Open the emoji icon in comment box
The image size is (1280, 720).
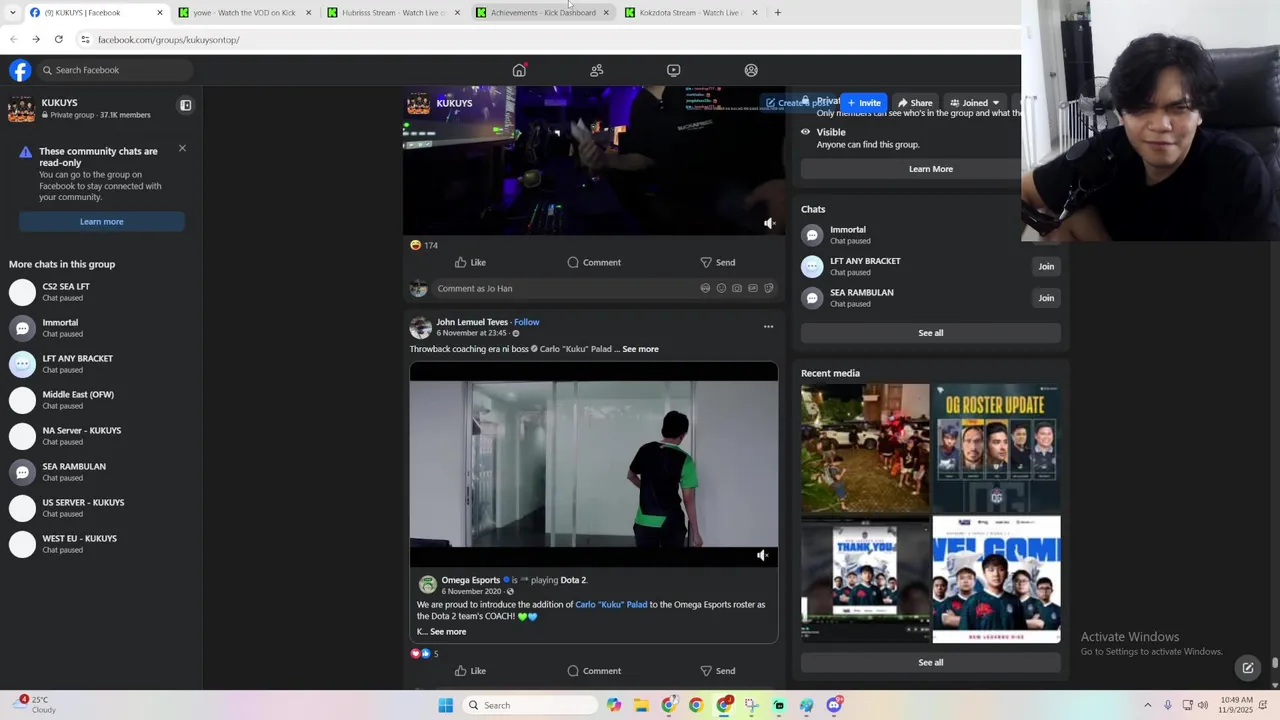tap(721, 288)
